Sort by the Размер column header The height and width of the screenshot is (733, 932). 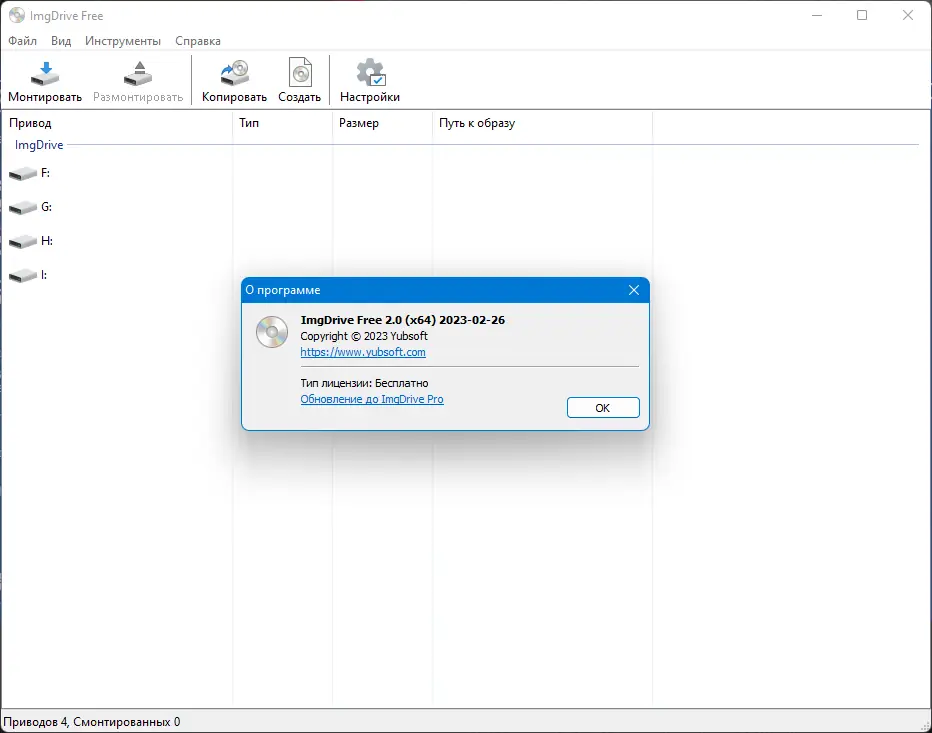click(382, 122)
